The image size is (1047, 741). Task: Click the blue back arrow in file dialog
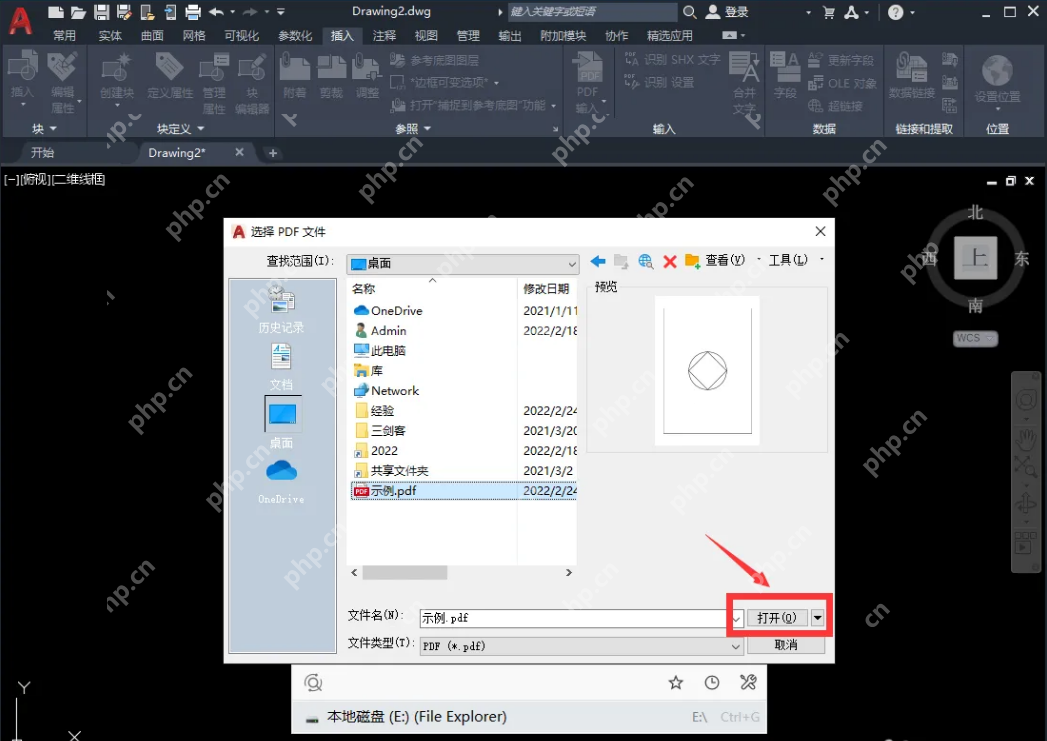[598, 261]
